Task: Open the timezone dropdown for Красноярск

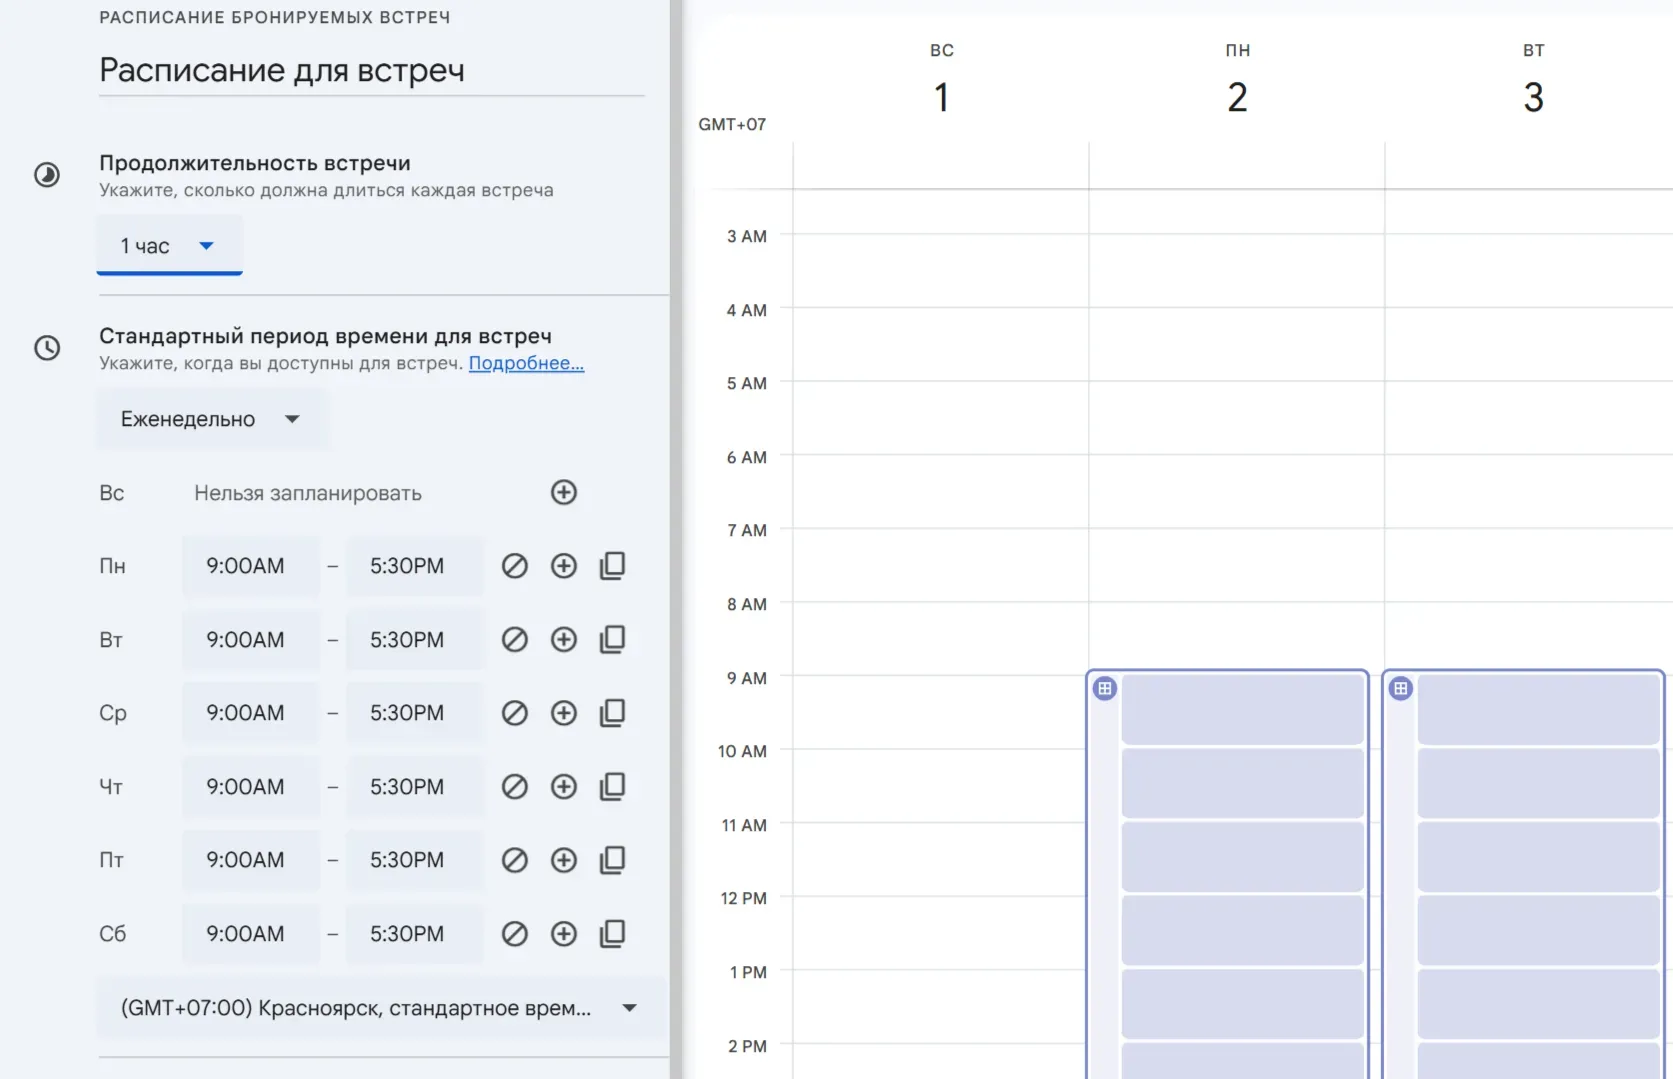Action: [x=380, y=1008]
